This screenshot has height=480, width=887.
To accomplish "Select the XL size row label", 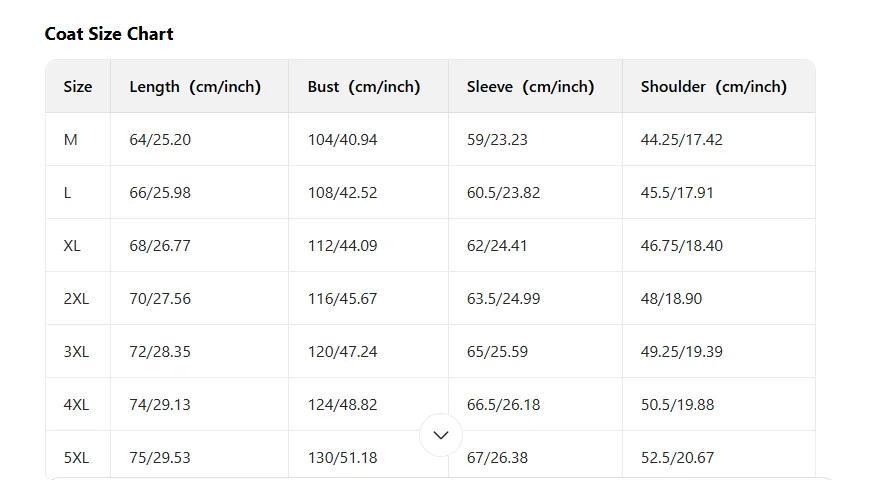I will (73, 246).
